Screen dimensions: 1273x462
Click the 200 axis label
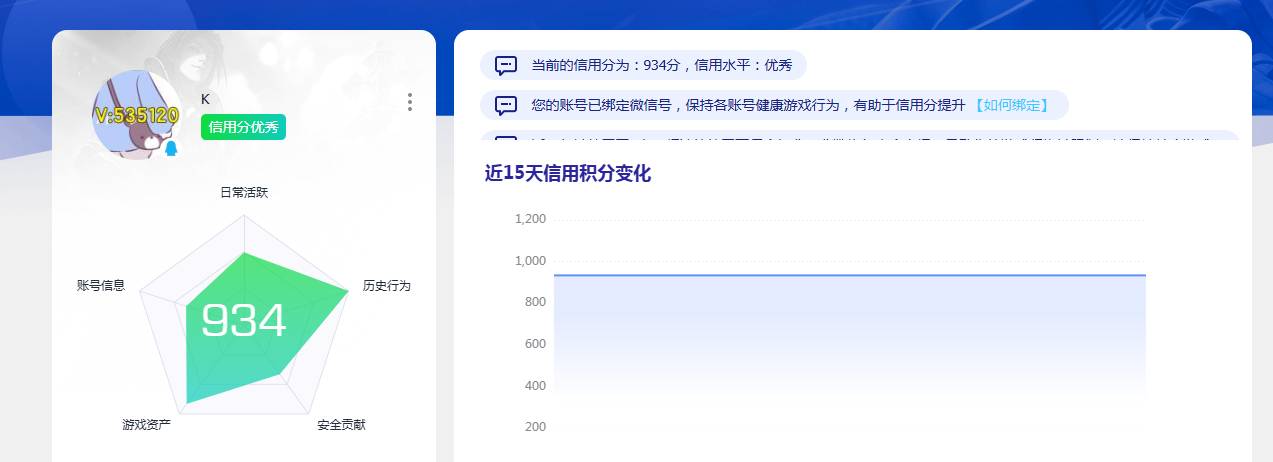[x=536, y=427]
